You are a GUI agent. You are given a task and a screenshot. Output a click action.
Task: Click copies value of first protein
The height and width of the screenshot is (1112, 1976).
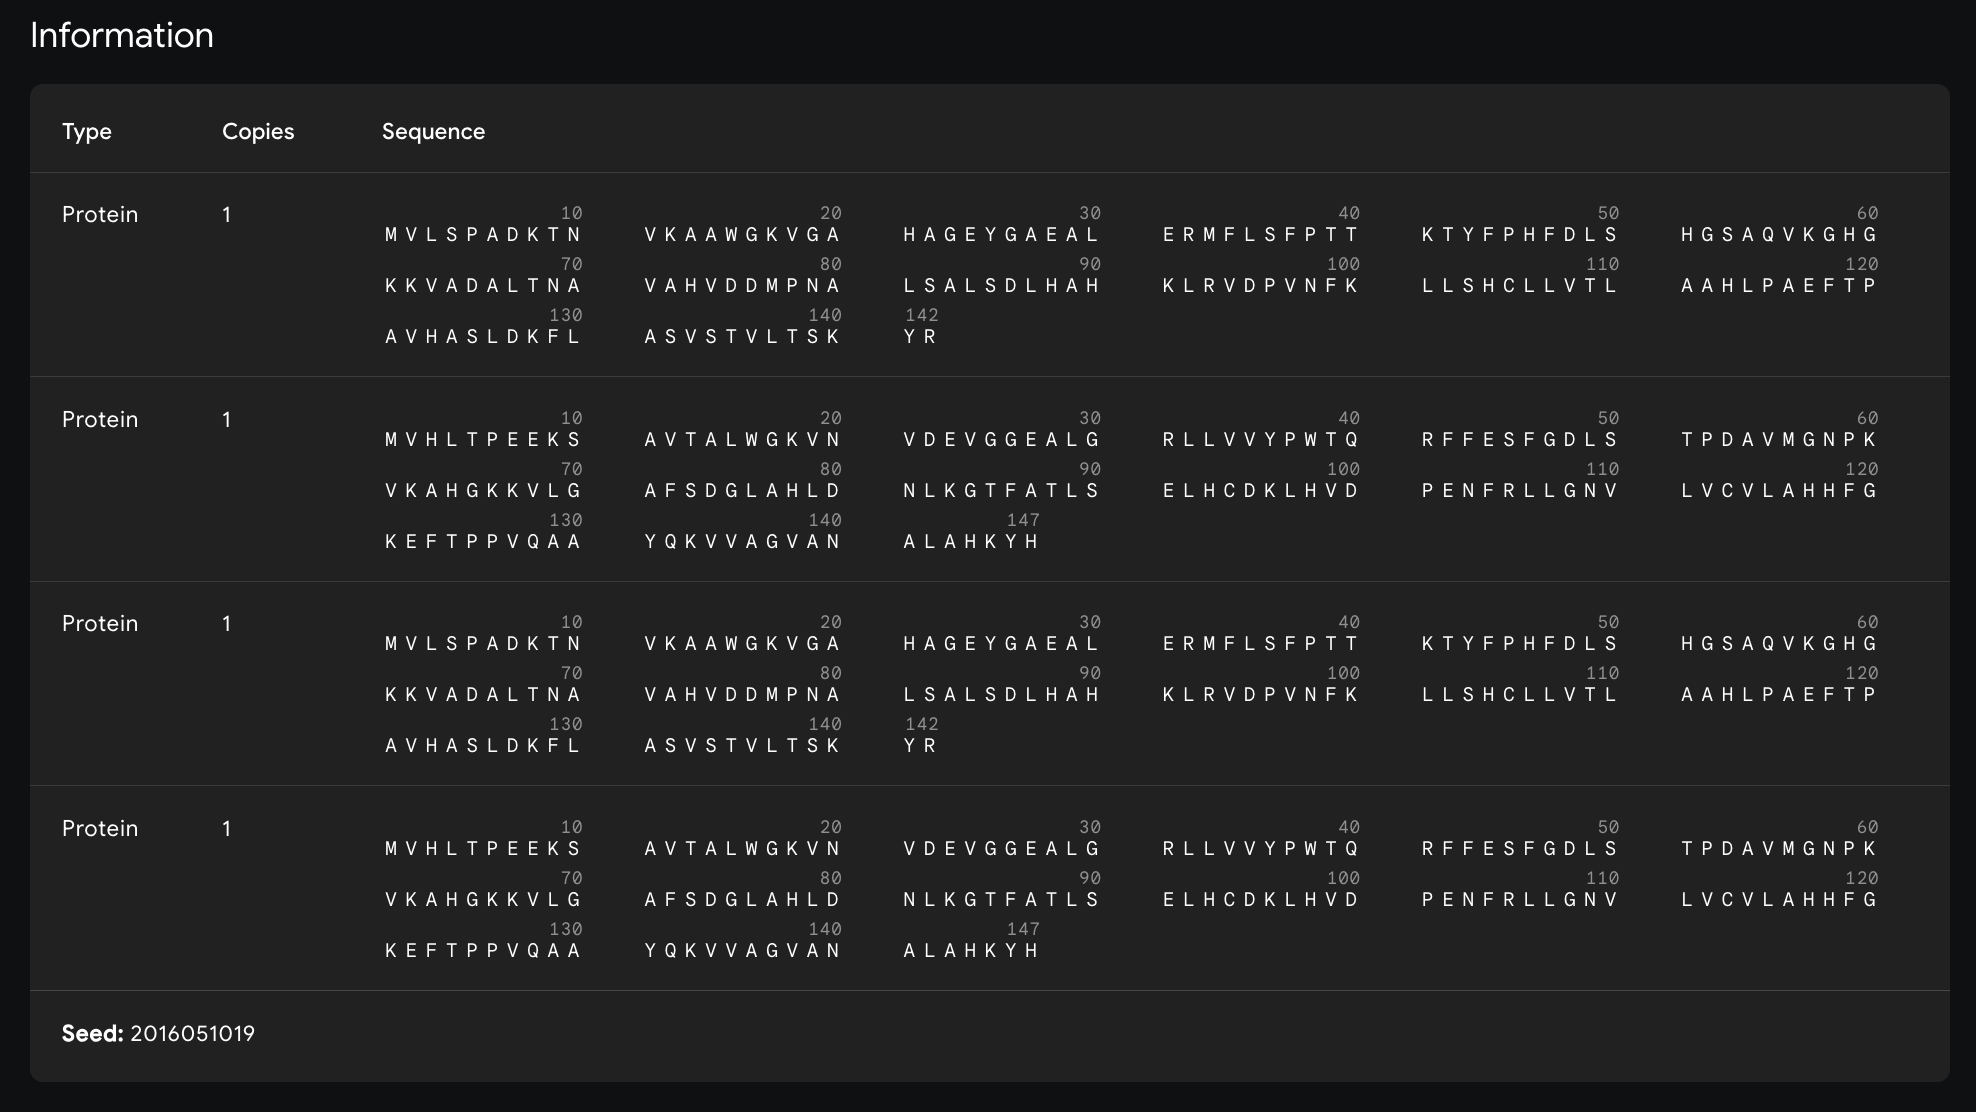tap(227, 215)
